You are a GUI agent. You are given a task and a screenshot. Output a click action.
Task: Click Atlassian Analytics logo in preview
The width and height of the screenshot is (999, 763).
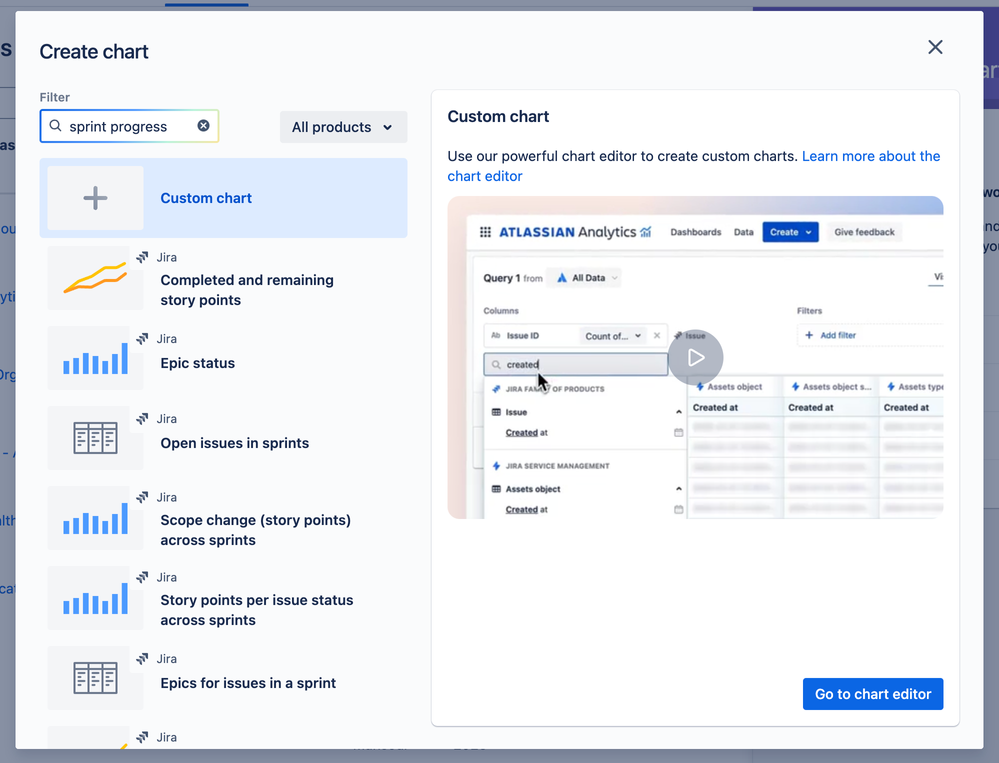click(575, 232)
